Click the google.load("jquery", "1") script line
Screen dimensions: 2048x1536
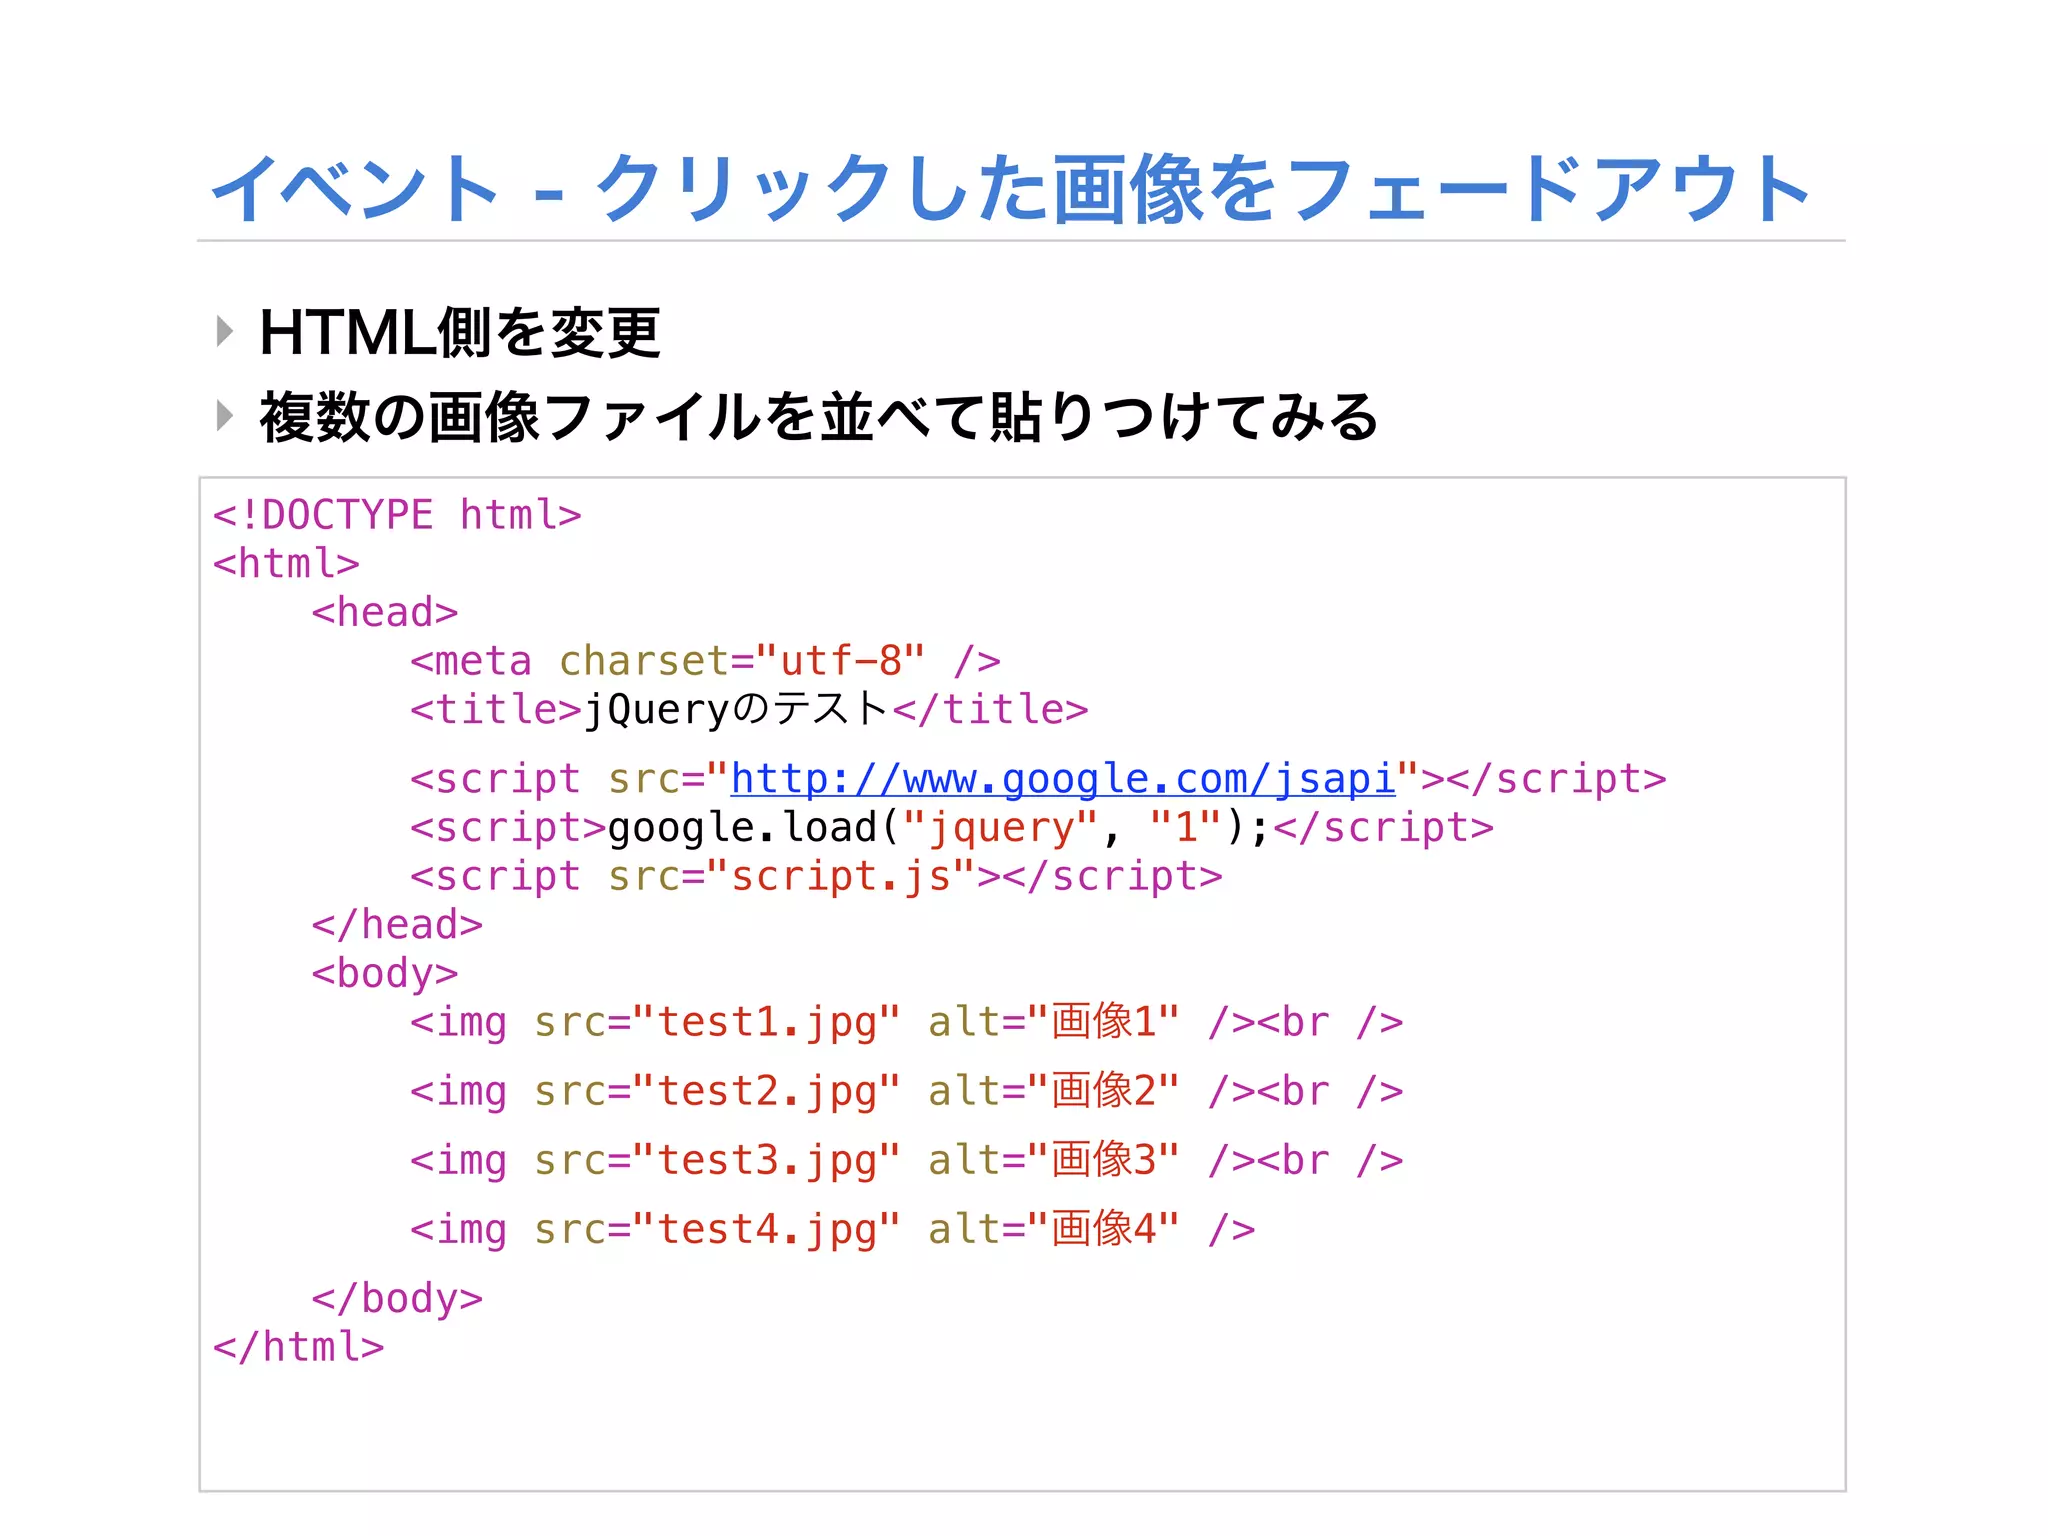coord(952,829)
